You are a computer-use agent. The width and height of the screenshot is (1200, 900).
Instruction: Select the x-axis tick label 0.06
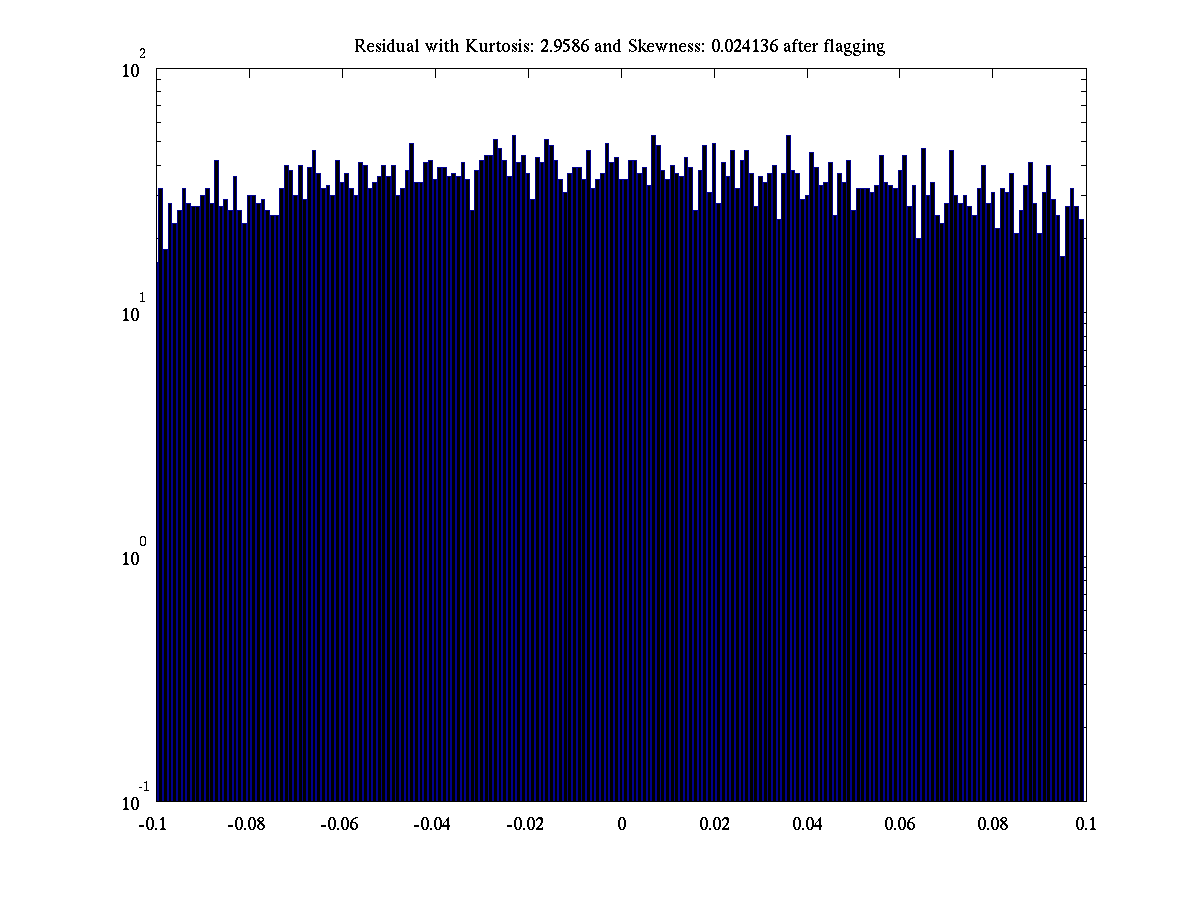pos(900,824)
